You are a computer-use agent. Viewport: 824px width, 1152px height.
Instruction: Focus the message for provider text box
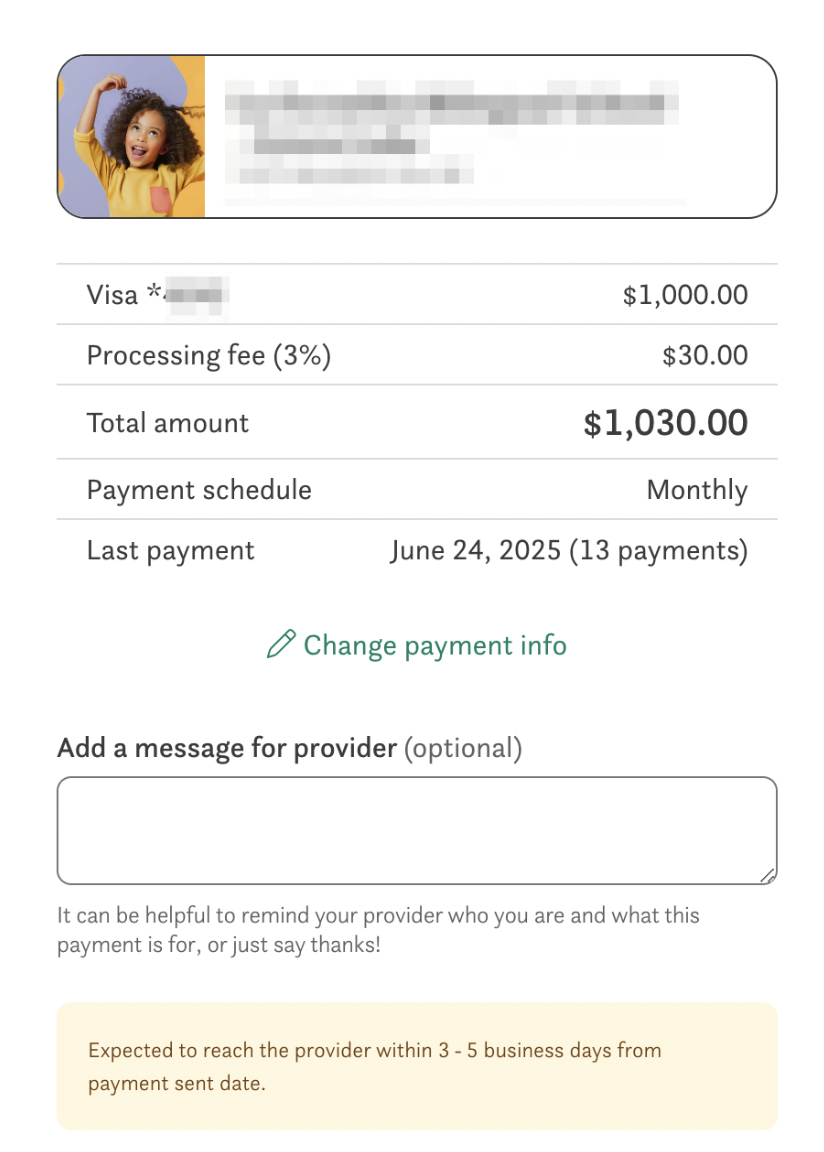pos(416,830)
